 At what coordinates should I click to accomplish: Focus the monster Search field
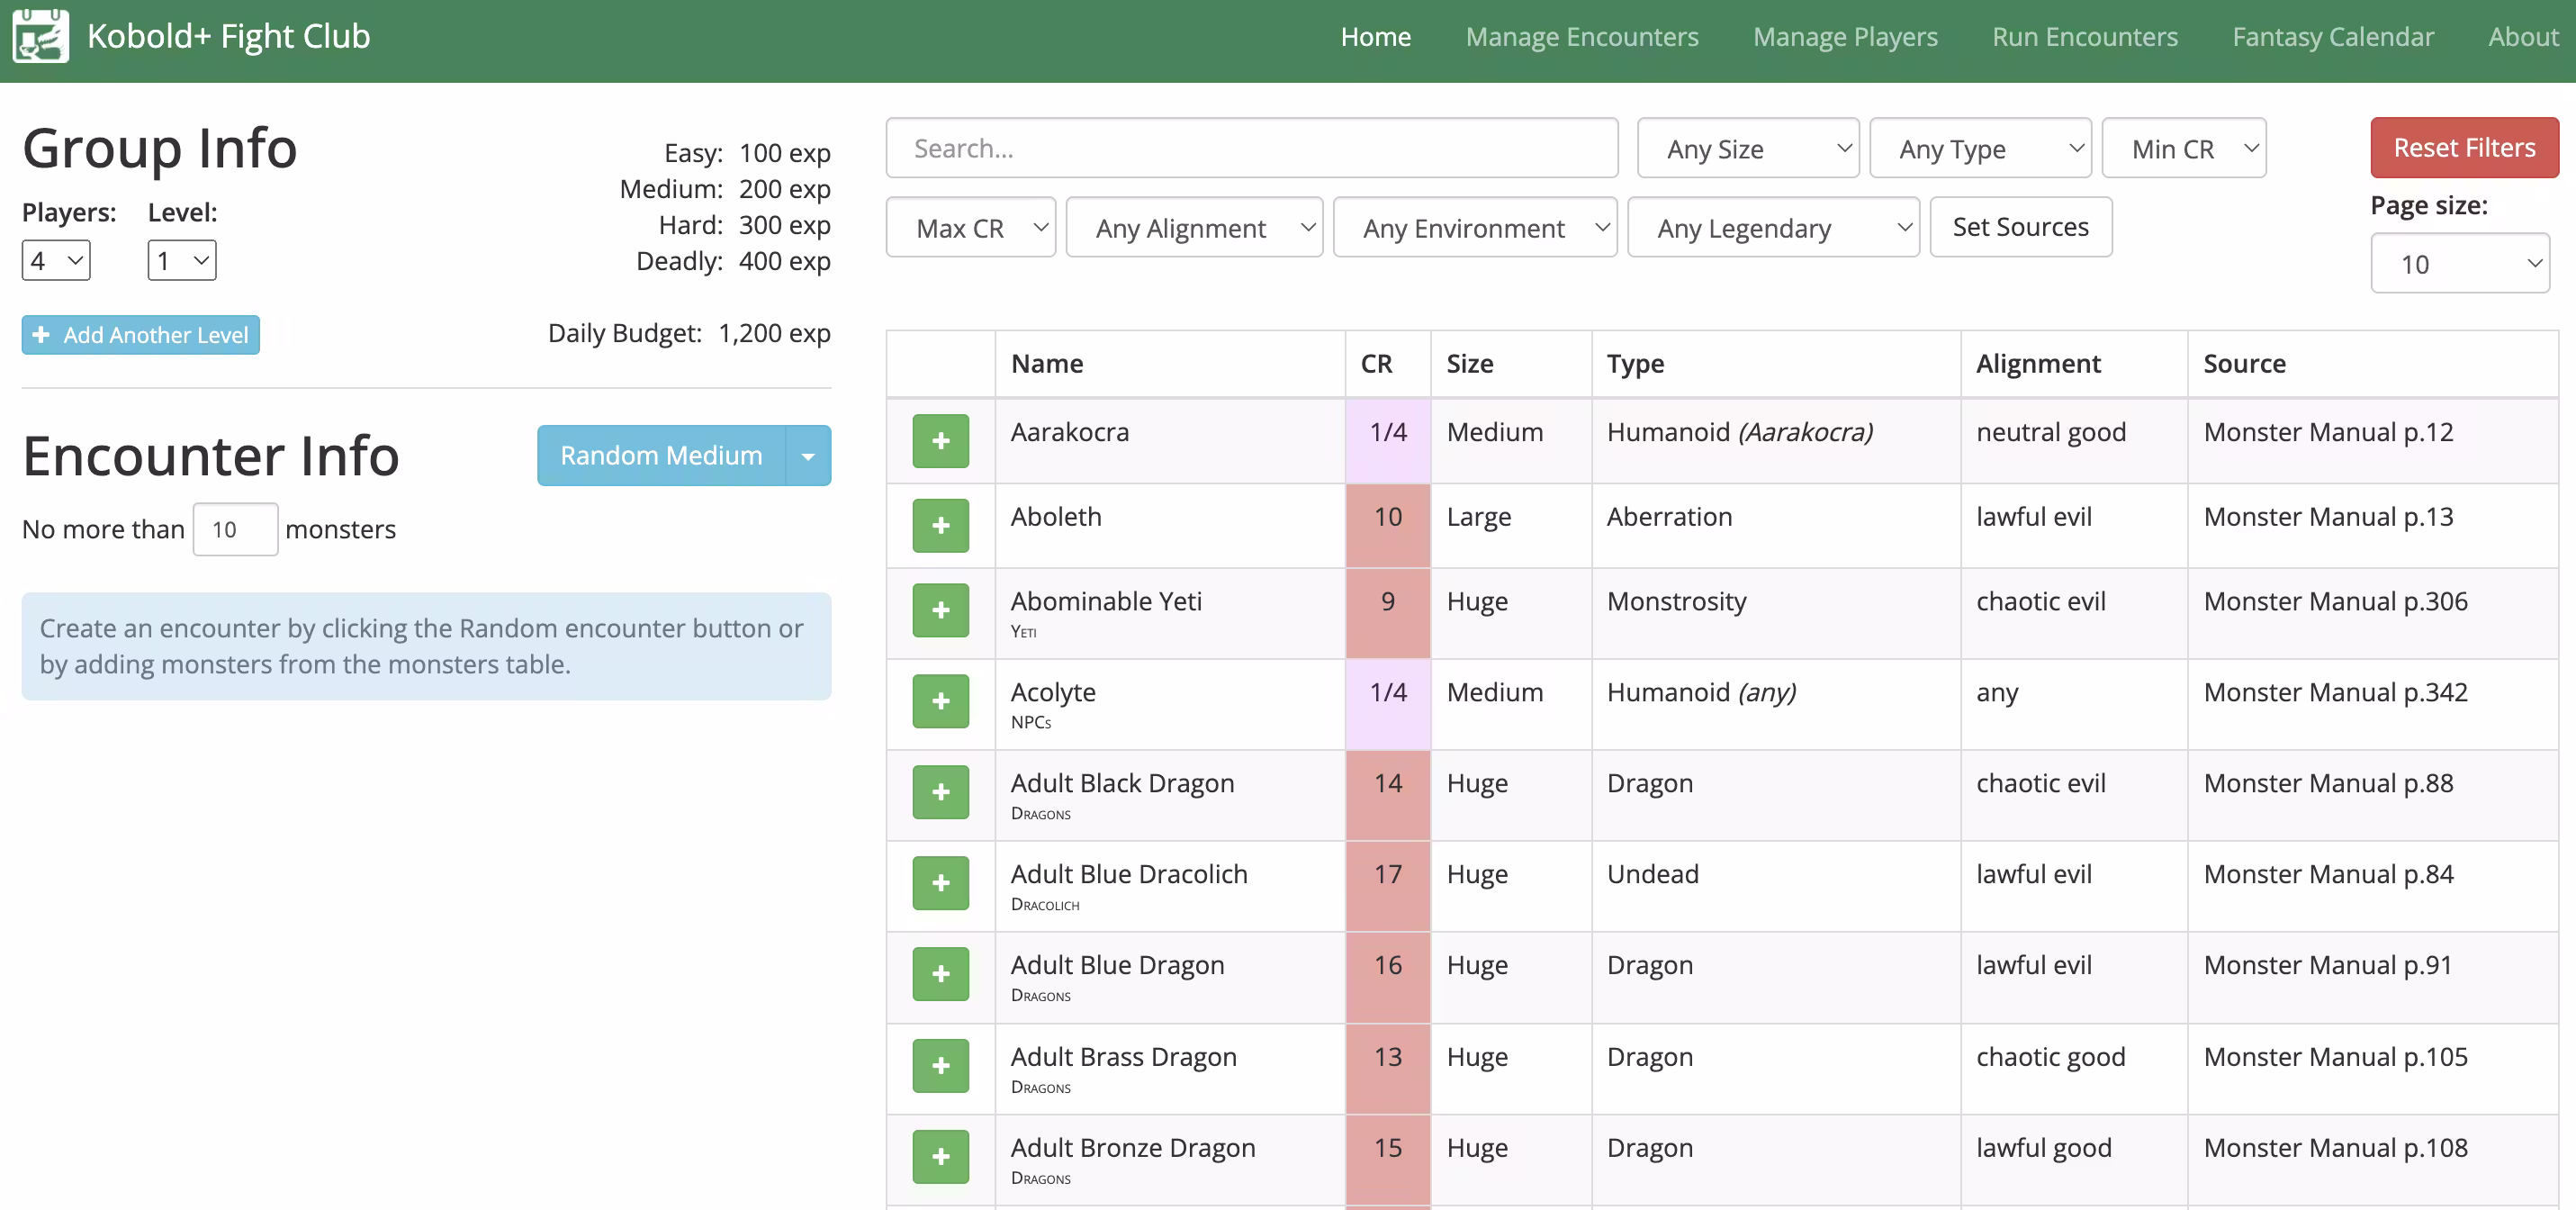(1251, 149)
